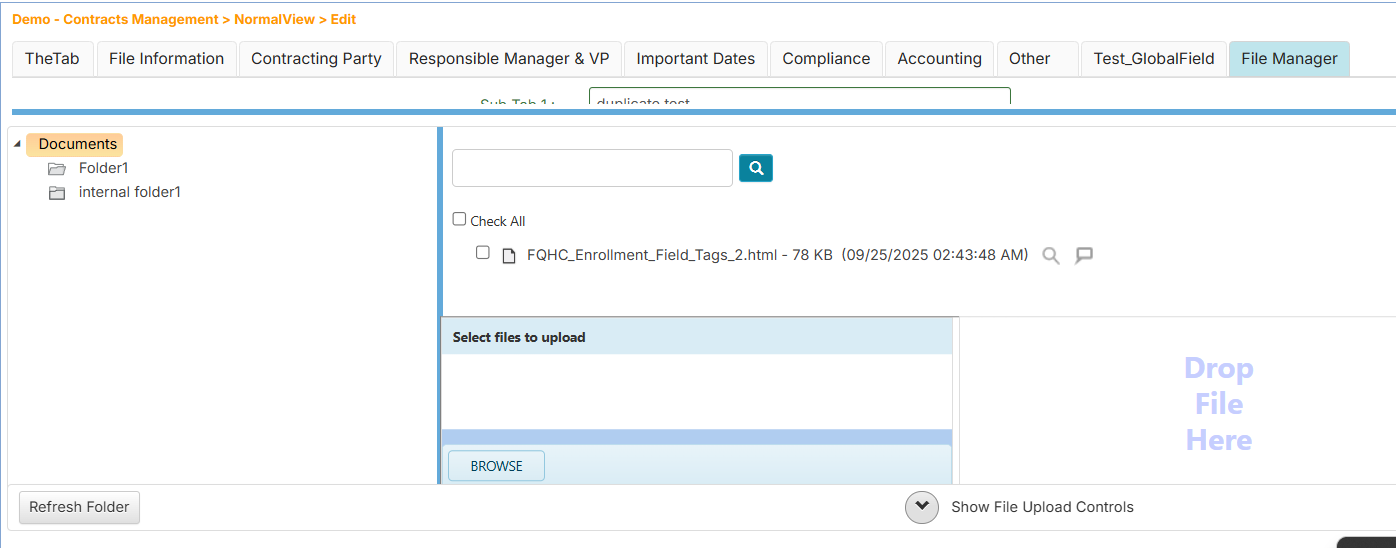The image size is (1396, 548).
Task: Click the document icon beside FQHC_Enrollment file
Action: pos(509,255)
